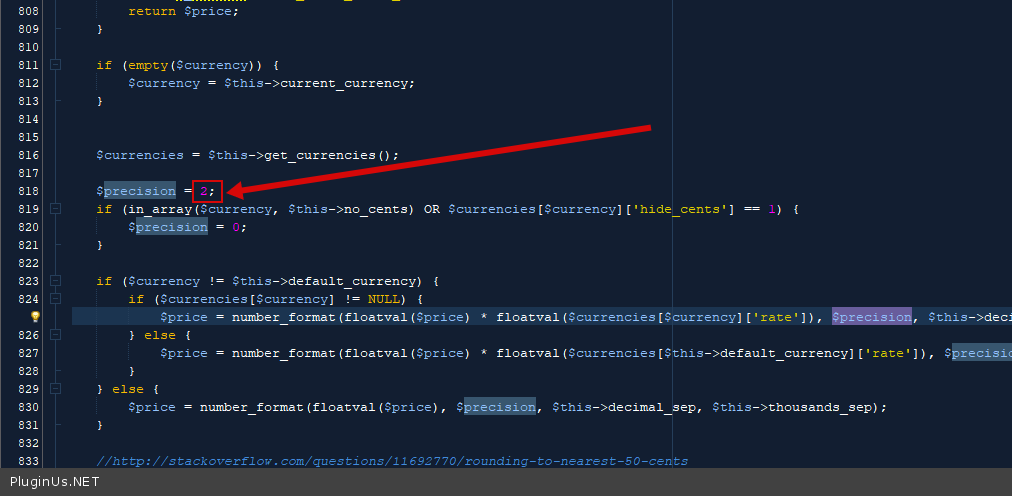Click line number 816 in the gutter

tap(28, 155)
